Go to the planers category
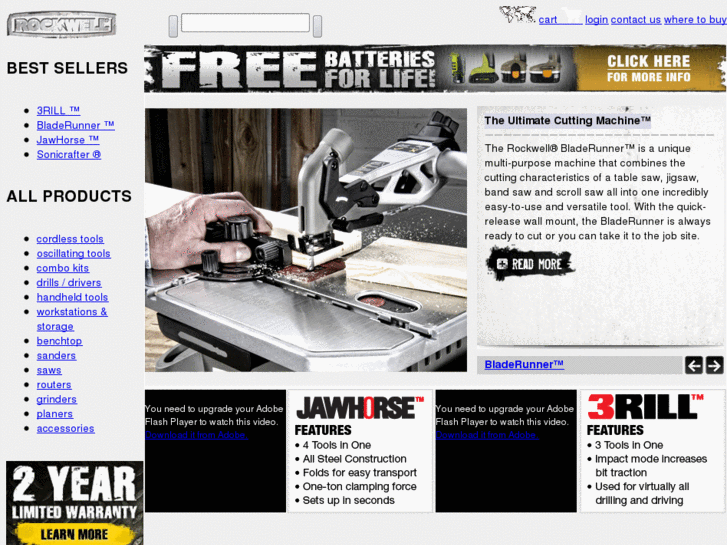 [x=55, y=414]
